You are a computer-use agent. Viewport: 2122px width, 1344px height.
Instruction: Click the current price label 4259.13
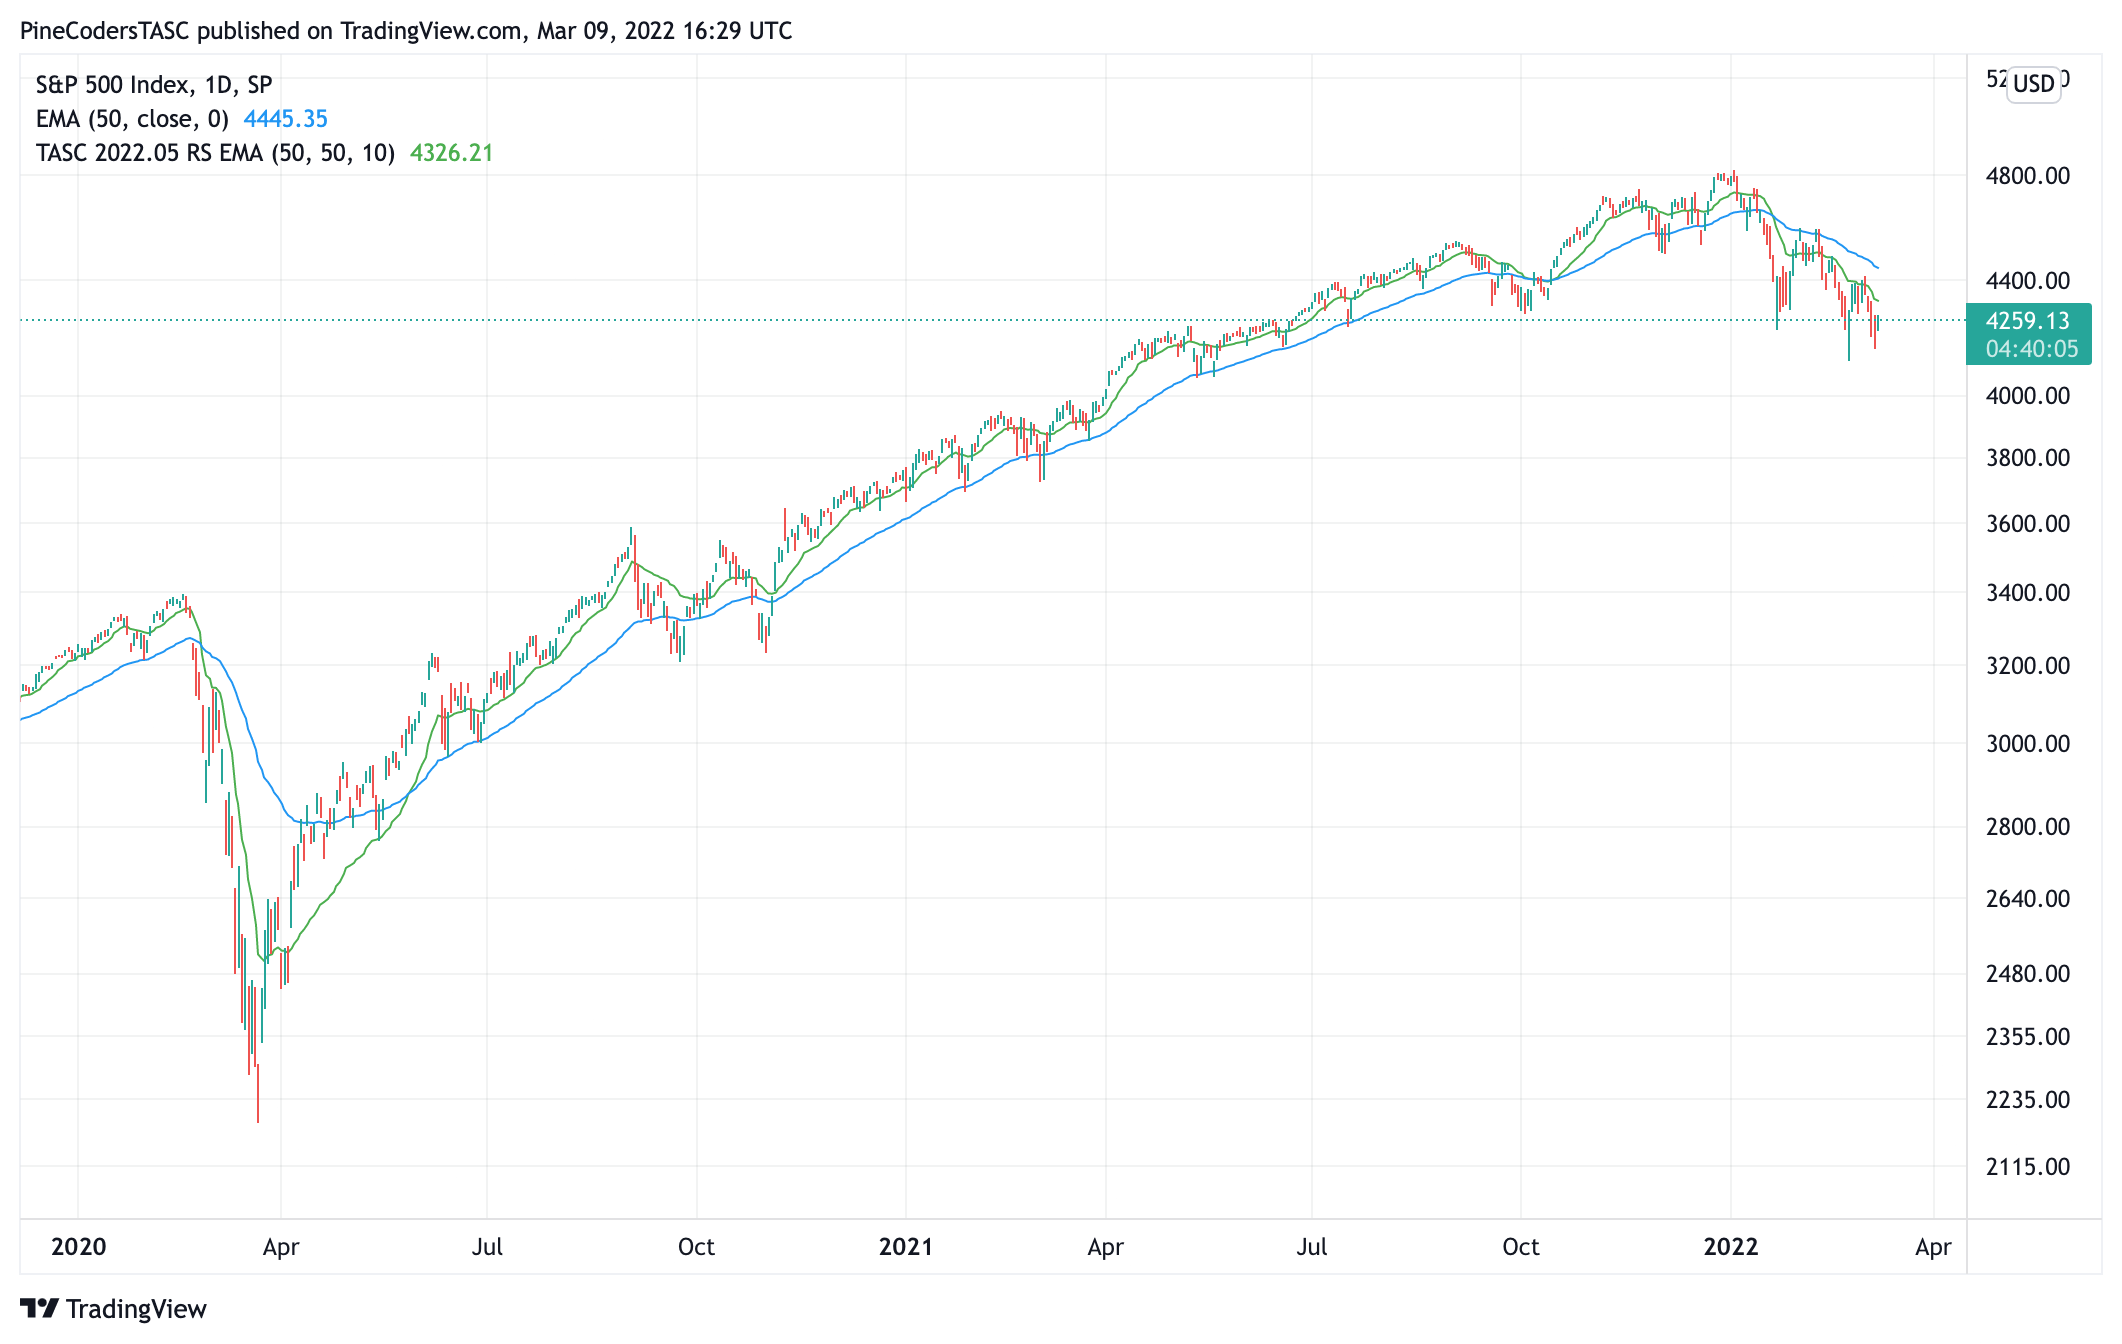(2027, 321)
